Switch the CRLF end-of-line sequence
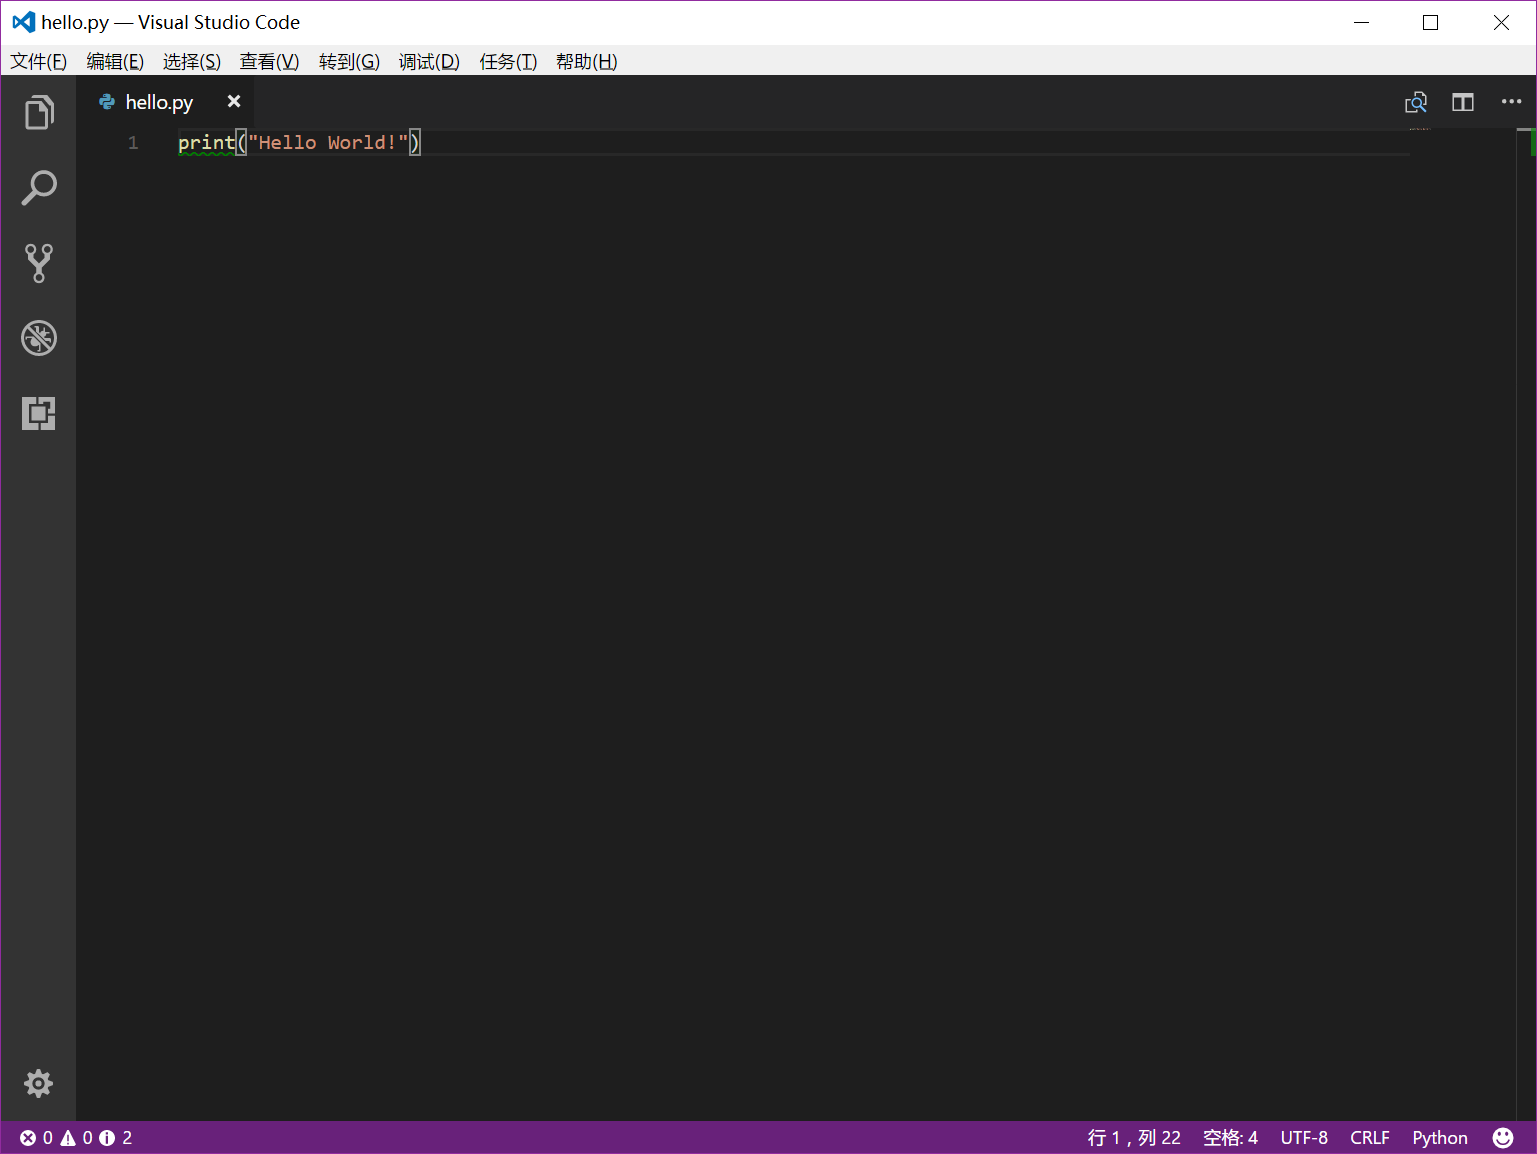The width and height of the screenshot is (1537, 1154). click(x=1369, y=1138)
